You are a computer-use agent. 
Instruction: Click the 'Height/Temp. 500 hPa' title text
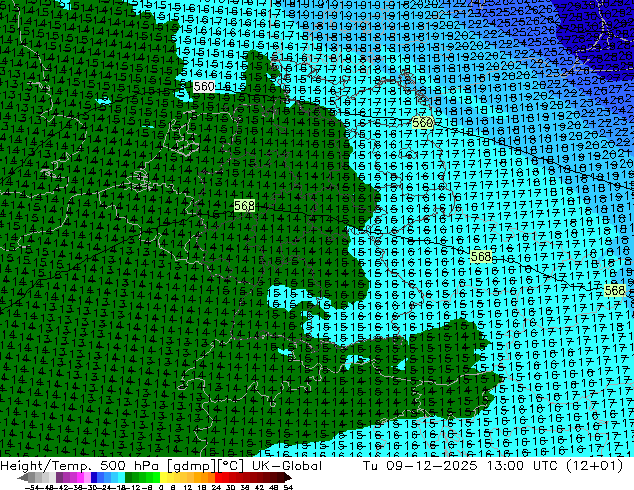point(79,466)
